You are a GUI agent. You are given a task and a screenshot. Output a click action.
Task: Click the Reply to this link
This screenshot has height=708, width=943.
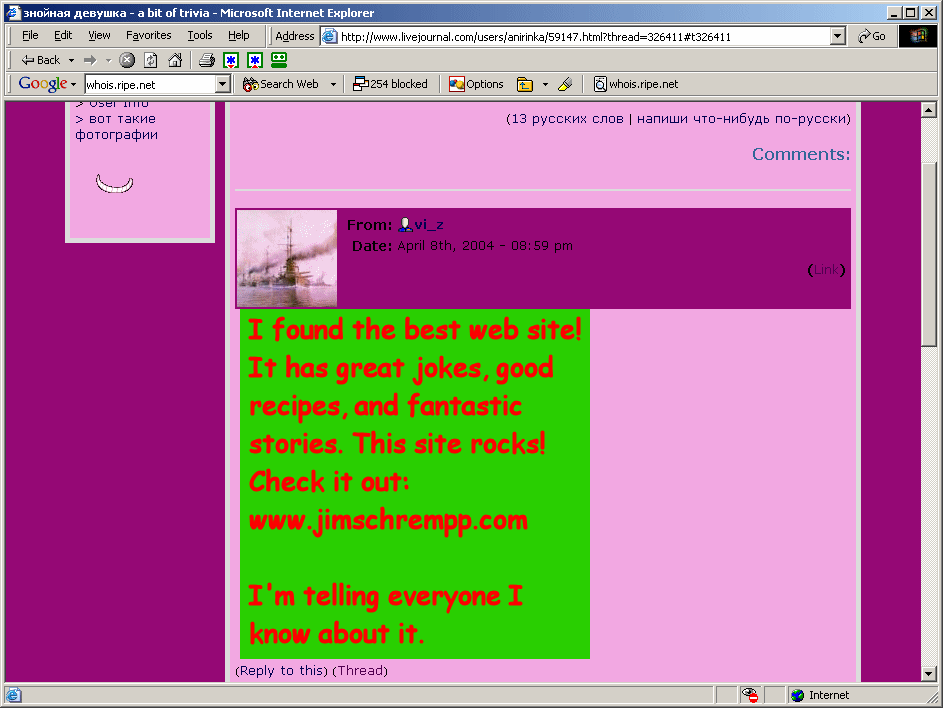(281, 671)
